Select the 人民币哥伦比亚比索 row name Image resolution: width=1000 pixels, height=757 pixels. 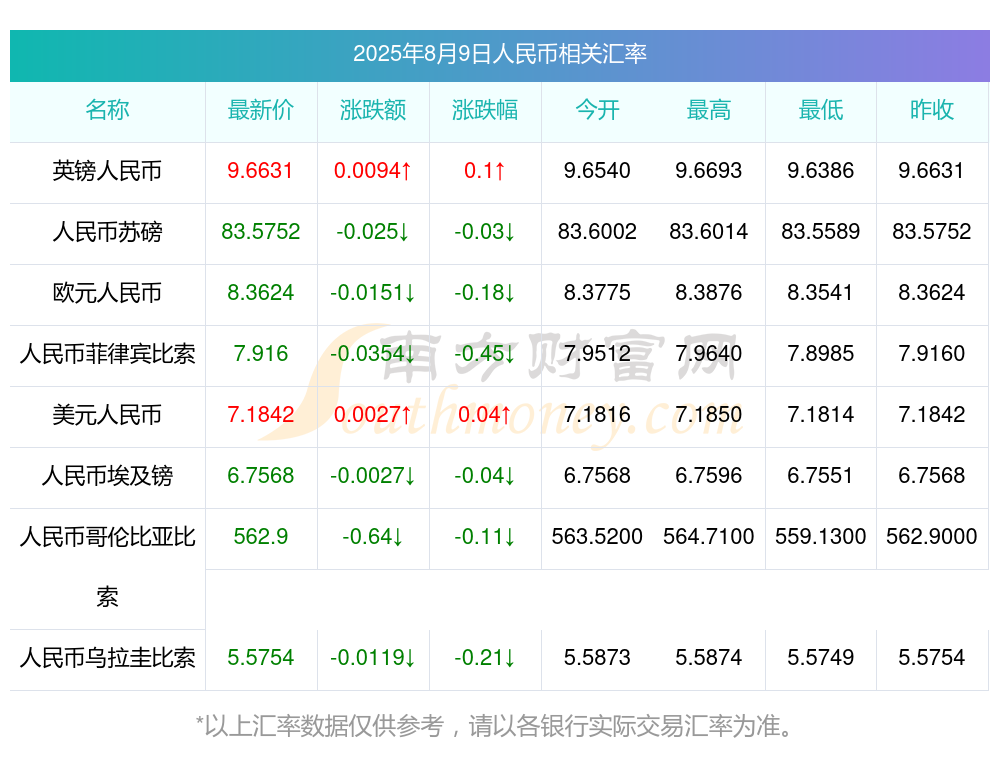tap(107, 567)
